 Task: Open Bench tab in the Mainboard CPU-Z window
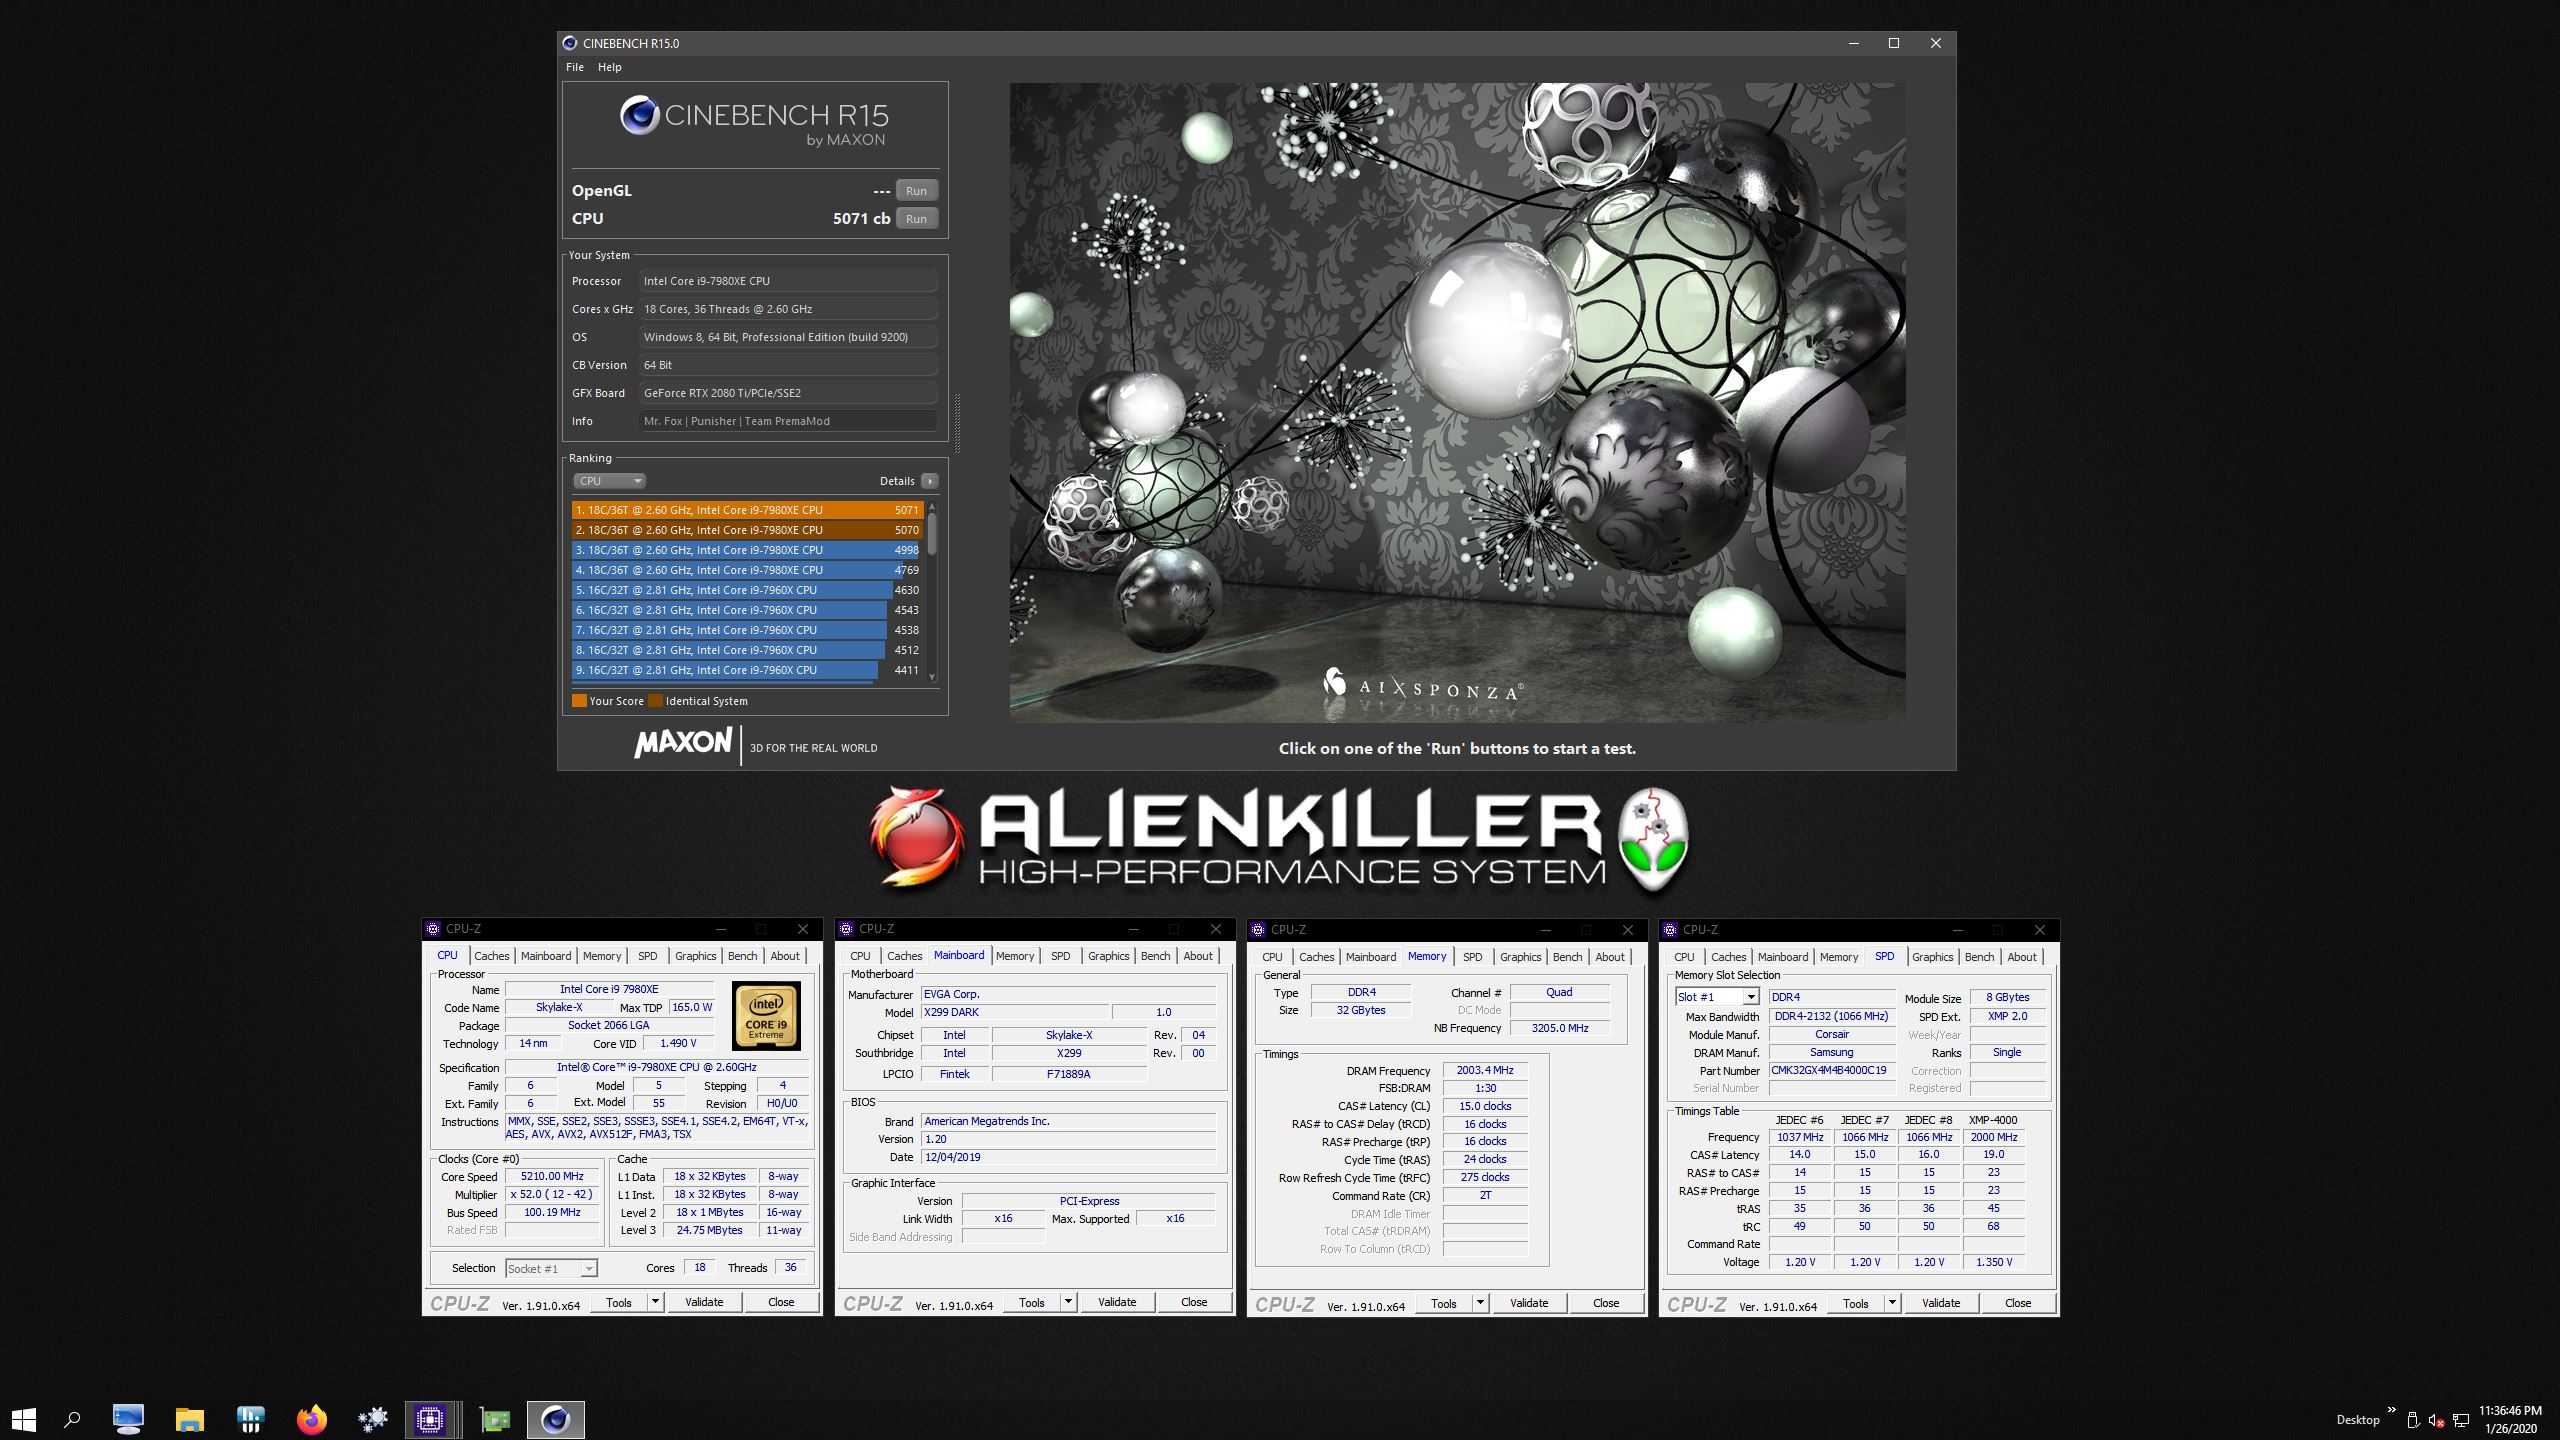click(1155, 956)
